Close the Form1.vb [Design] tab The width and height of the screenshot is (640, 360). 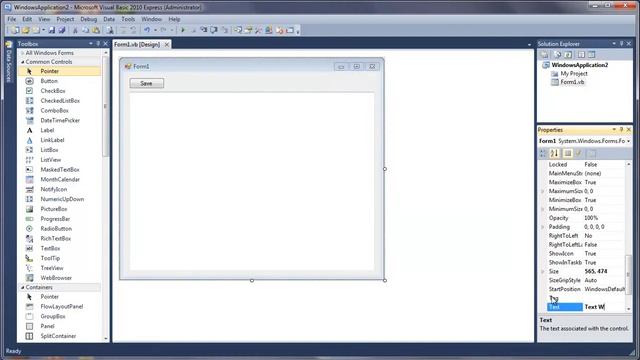click(167, 44)
